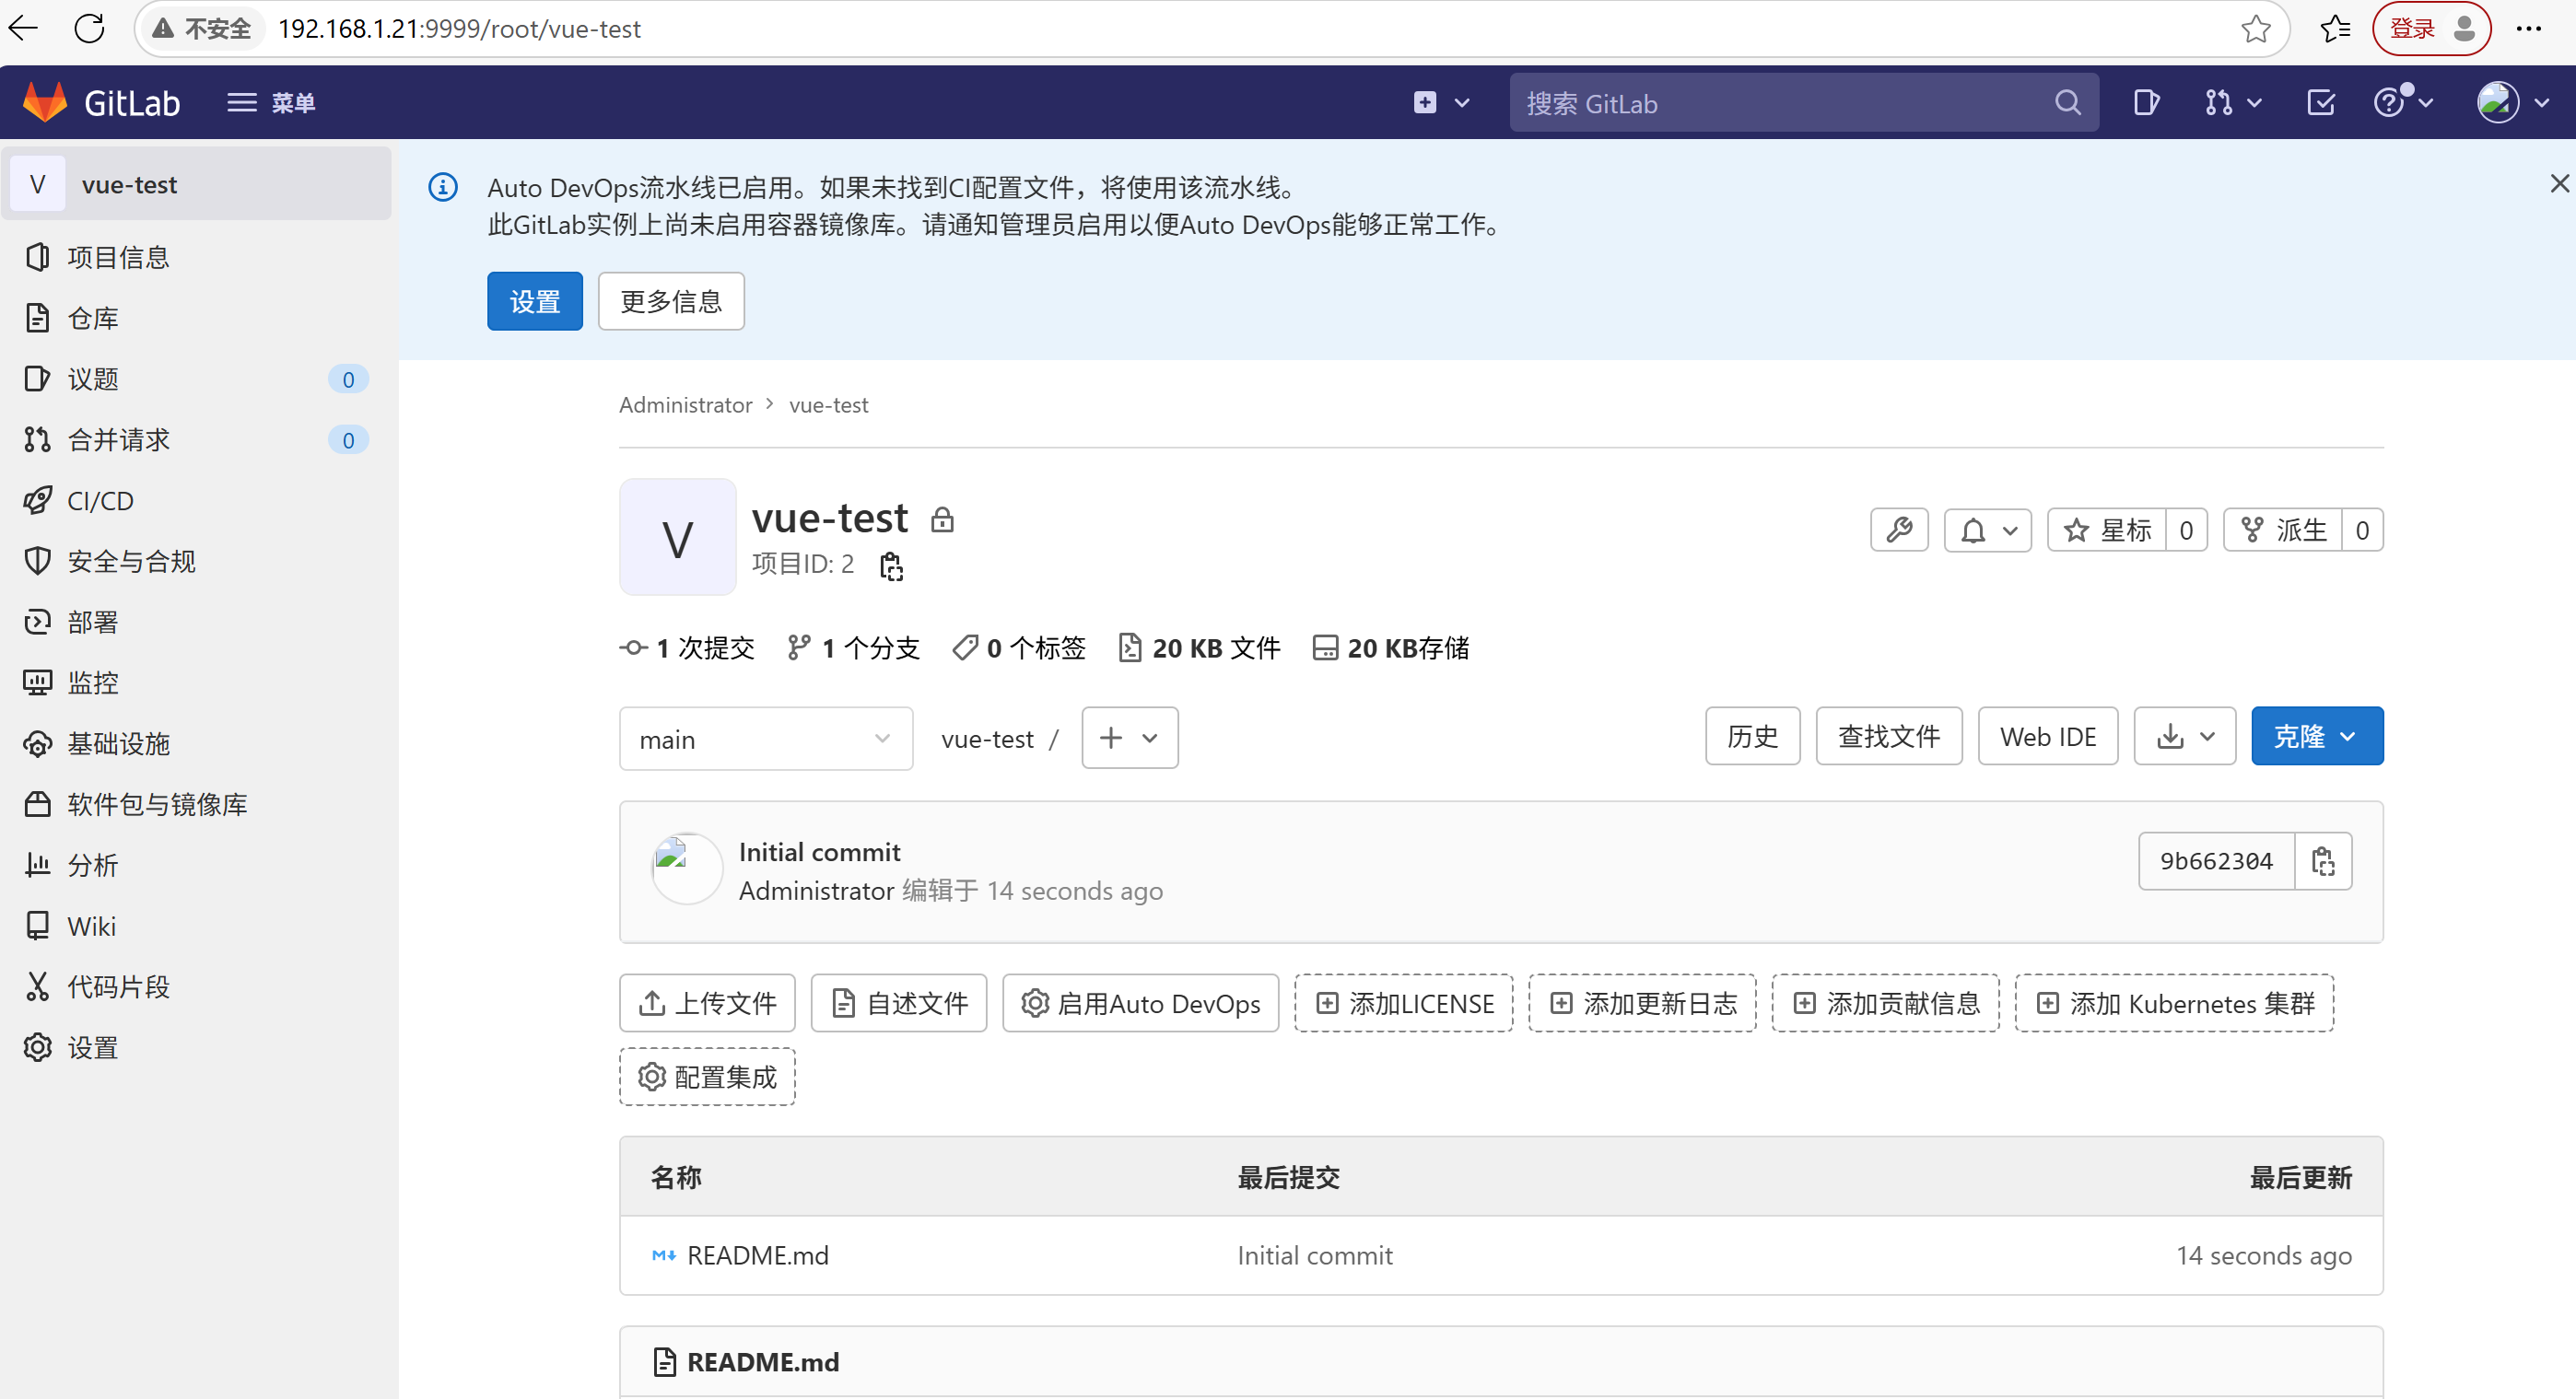Click the 派生 fork button
This screenshot has height=1399, width=2576.
click(2283, 530)
